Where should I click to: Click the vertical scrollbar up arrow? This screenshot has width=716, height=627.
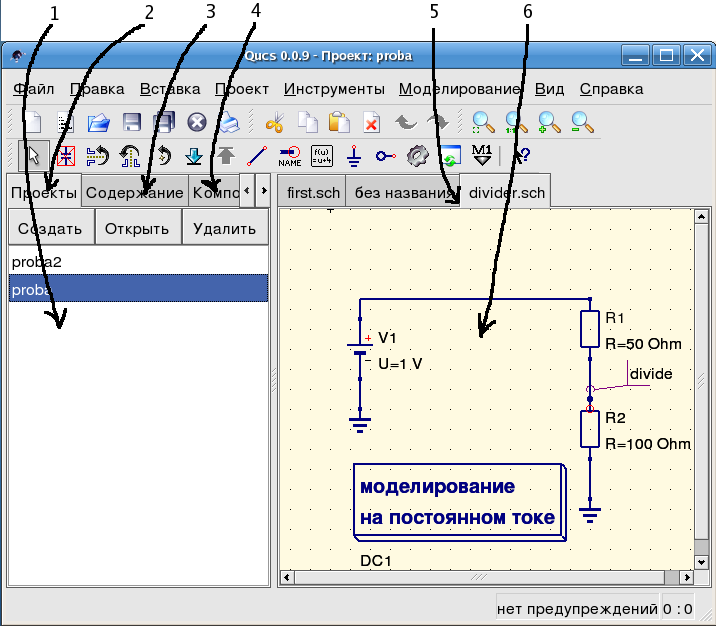pyautogui.click(x=701, y=216)
